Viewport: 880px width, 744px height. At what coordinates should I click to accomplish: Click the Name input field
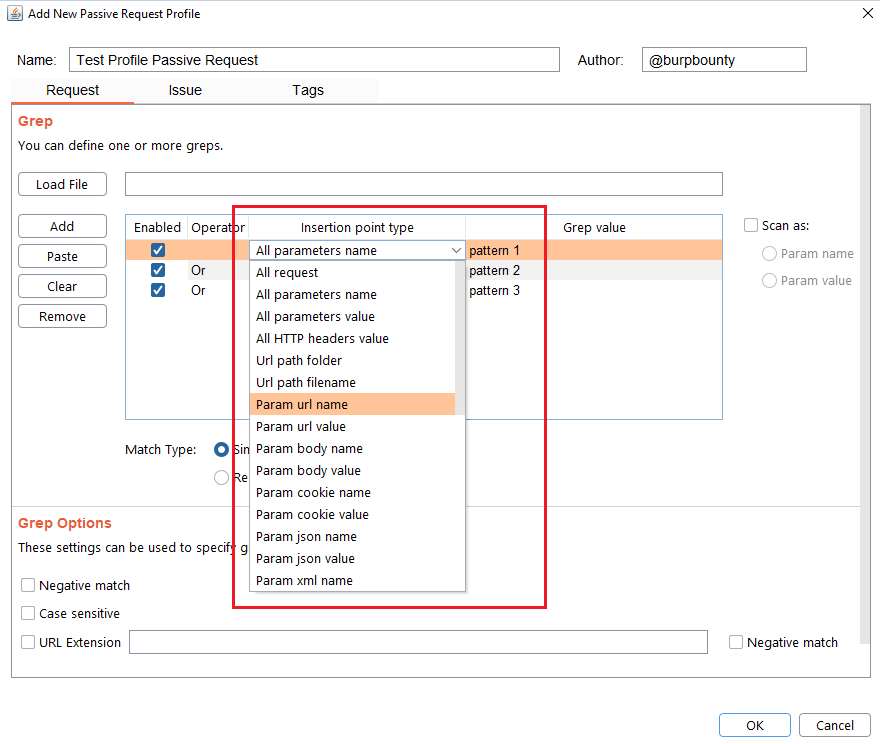[x=314, y=60]
